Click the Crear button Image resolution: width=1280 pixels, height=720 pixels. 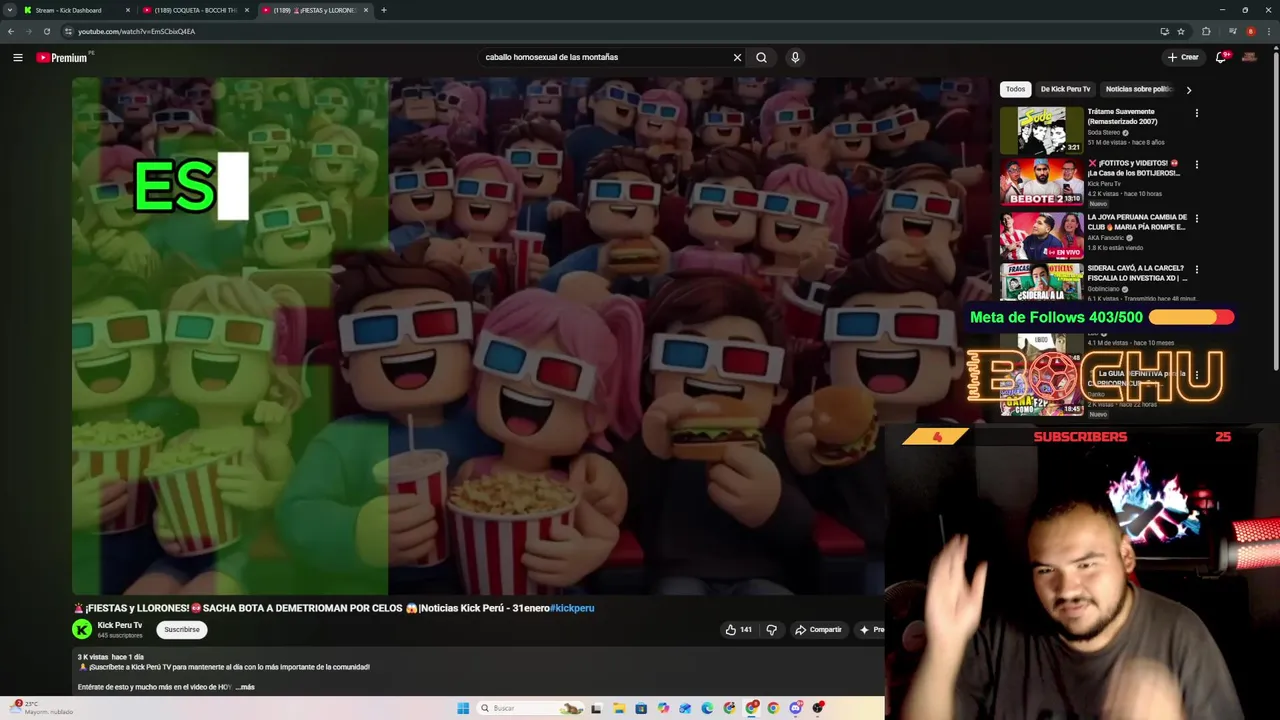tap(1183, 57)
